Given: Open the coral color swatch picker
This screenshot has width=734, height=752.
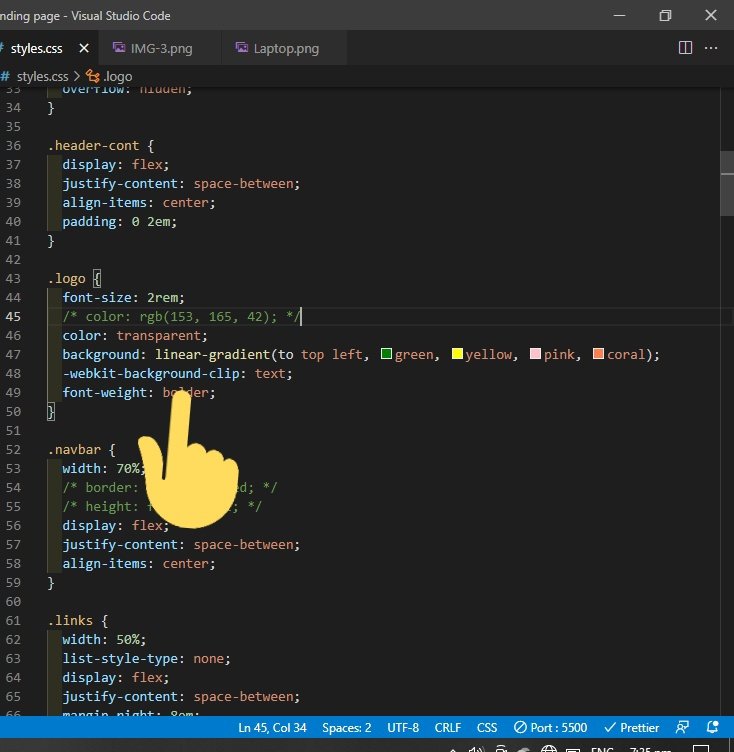Looking at the screenshot, I should click(x=598, y=354).
